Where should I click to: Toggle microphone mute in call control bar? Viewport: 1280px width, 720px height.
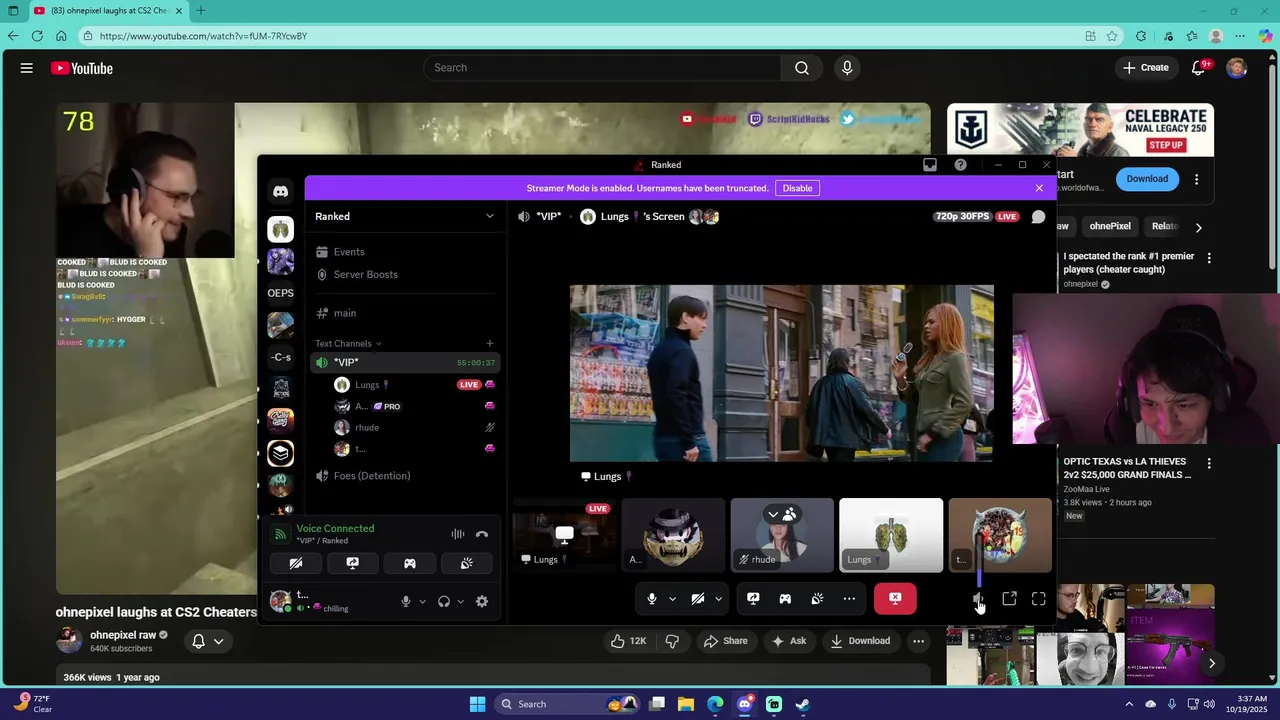(x=652, y=599)
